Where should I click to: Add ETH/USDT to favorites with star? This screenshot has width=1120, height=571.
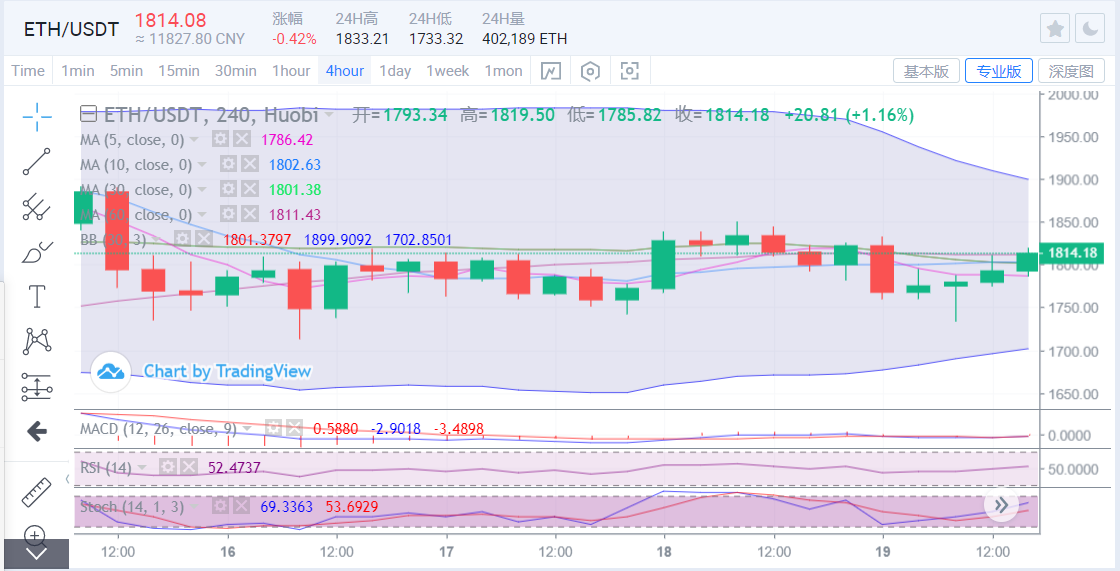(1055, 29)
